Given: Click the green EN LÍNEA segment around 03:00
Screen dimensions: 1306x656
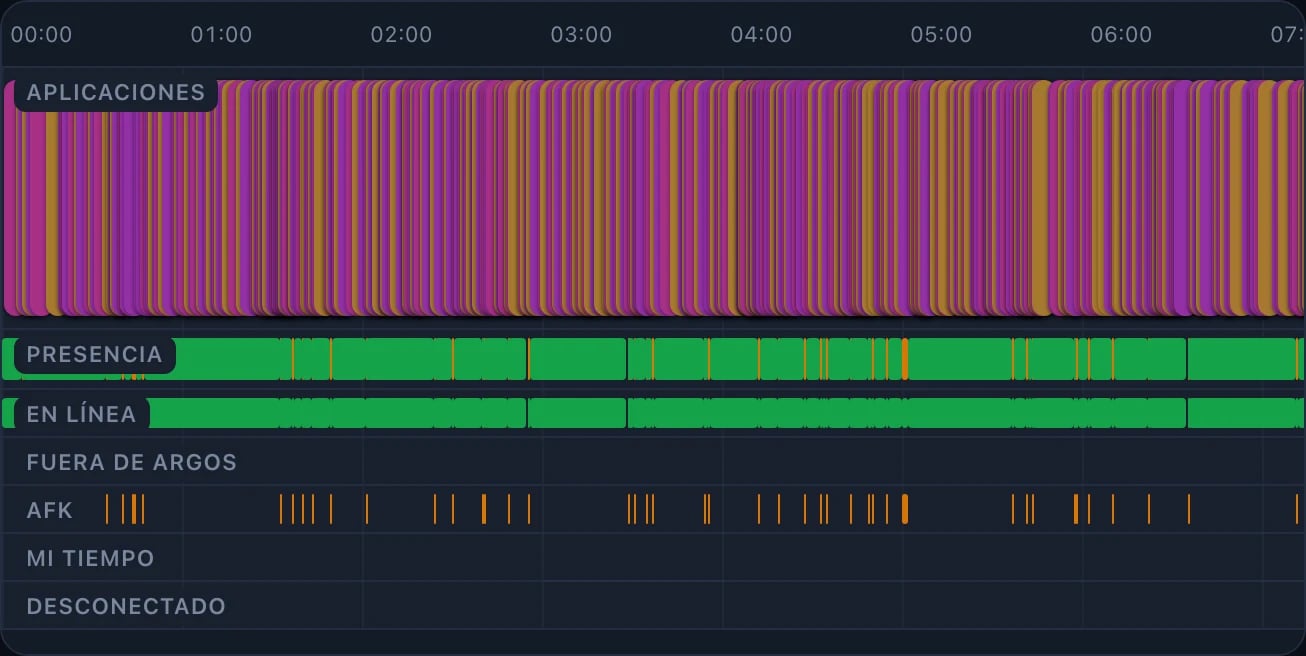Looking at the screenshot, I should [x=577, y=413].
